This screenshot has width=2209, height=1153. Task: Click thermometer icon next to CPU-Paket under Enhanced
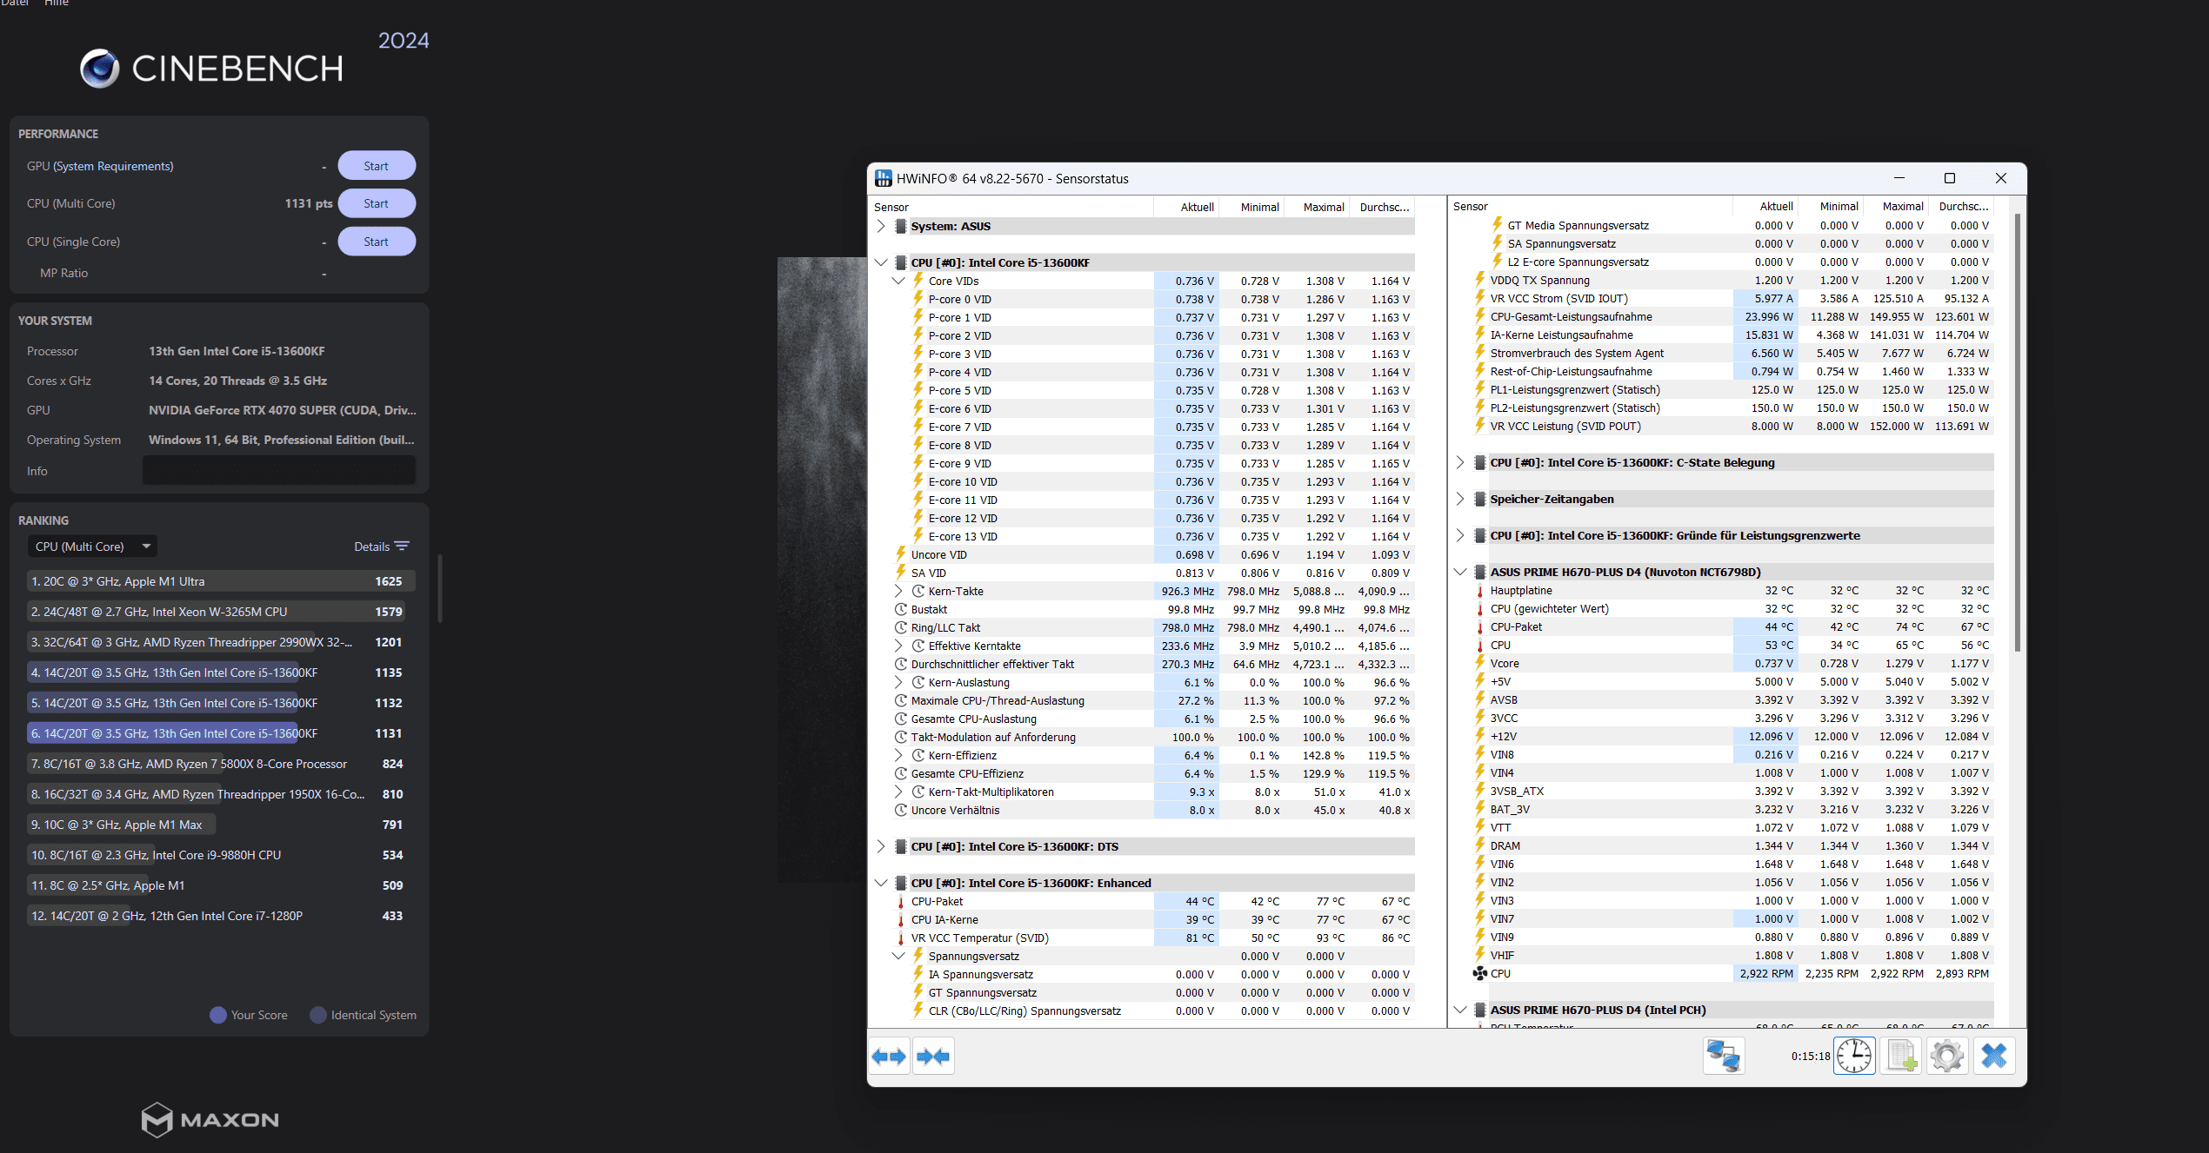click(x=900, y=901)
